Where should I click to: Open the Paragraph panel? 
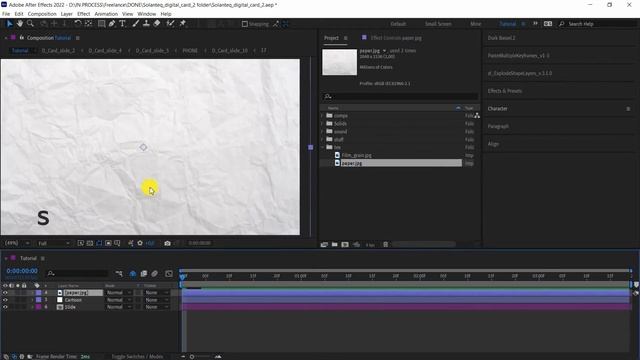point(498,127)
